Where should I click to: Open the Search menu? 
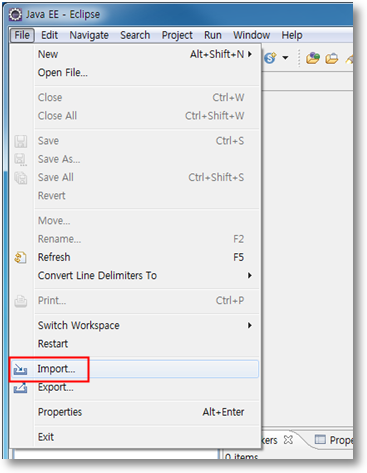click(x=135, y=35)
